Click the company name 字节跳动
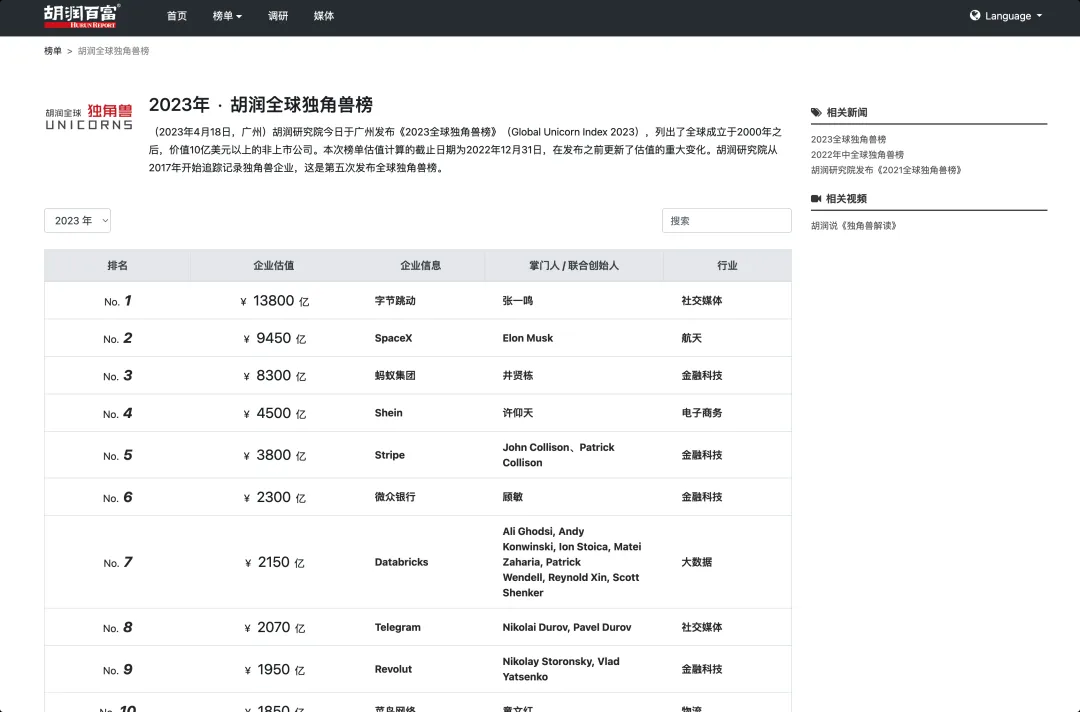Viewport: 1080px width, 712px height. [x=395, y=301]
